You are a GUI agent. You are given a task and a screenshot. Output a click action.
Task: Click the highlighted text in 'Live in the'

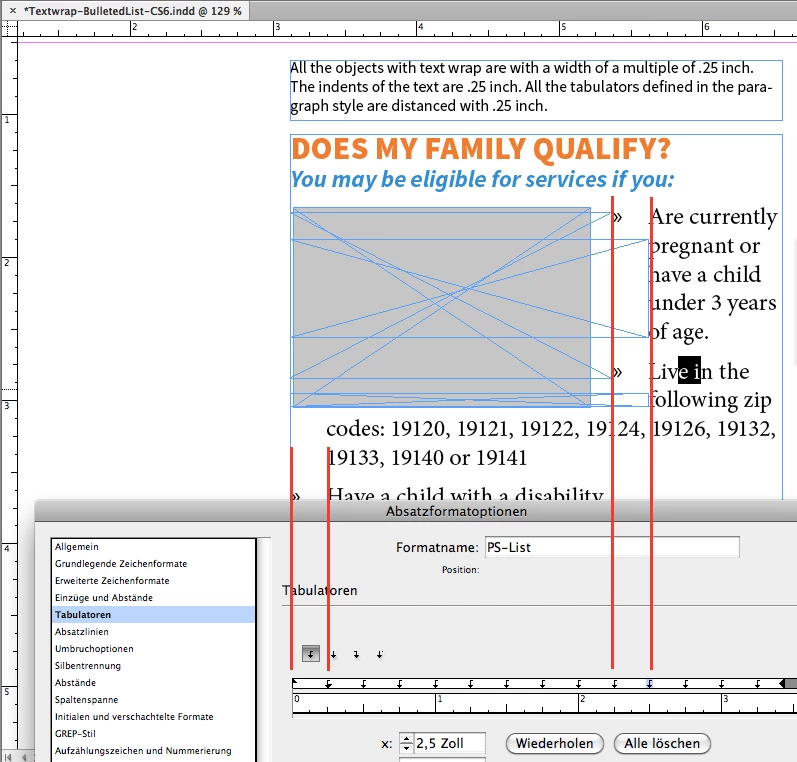point(689,371)
